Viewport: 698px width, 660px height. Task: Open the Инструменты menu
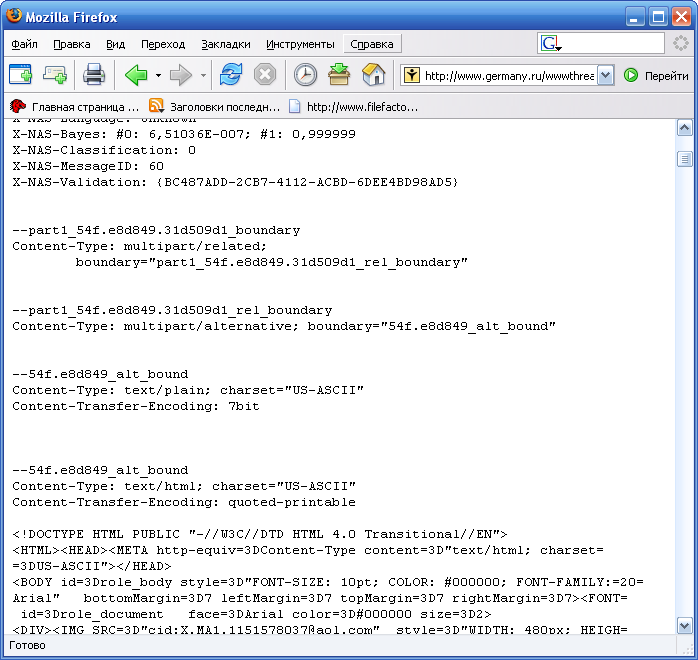300,44
